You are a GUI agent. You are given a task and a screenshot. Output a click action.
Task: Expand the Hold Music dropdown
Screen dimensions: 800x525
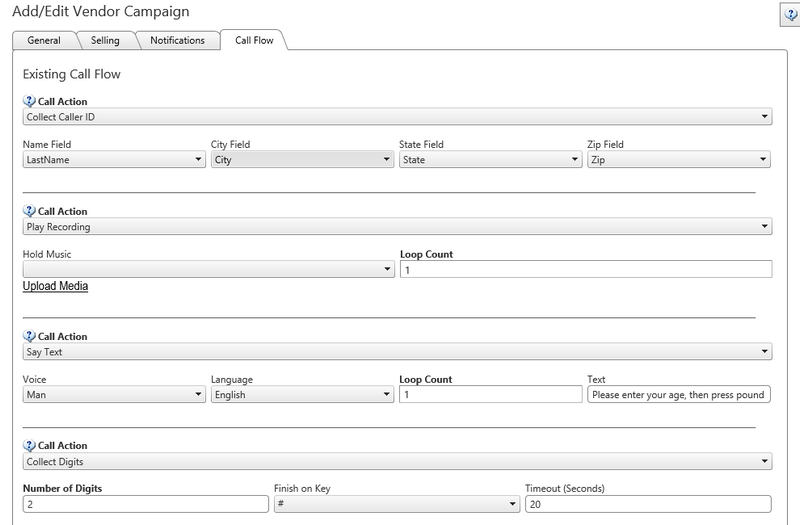[208, 269]
